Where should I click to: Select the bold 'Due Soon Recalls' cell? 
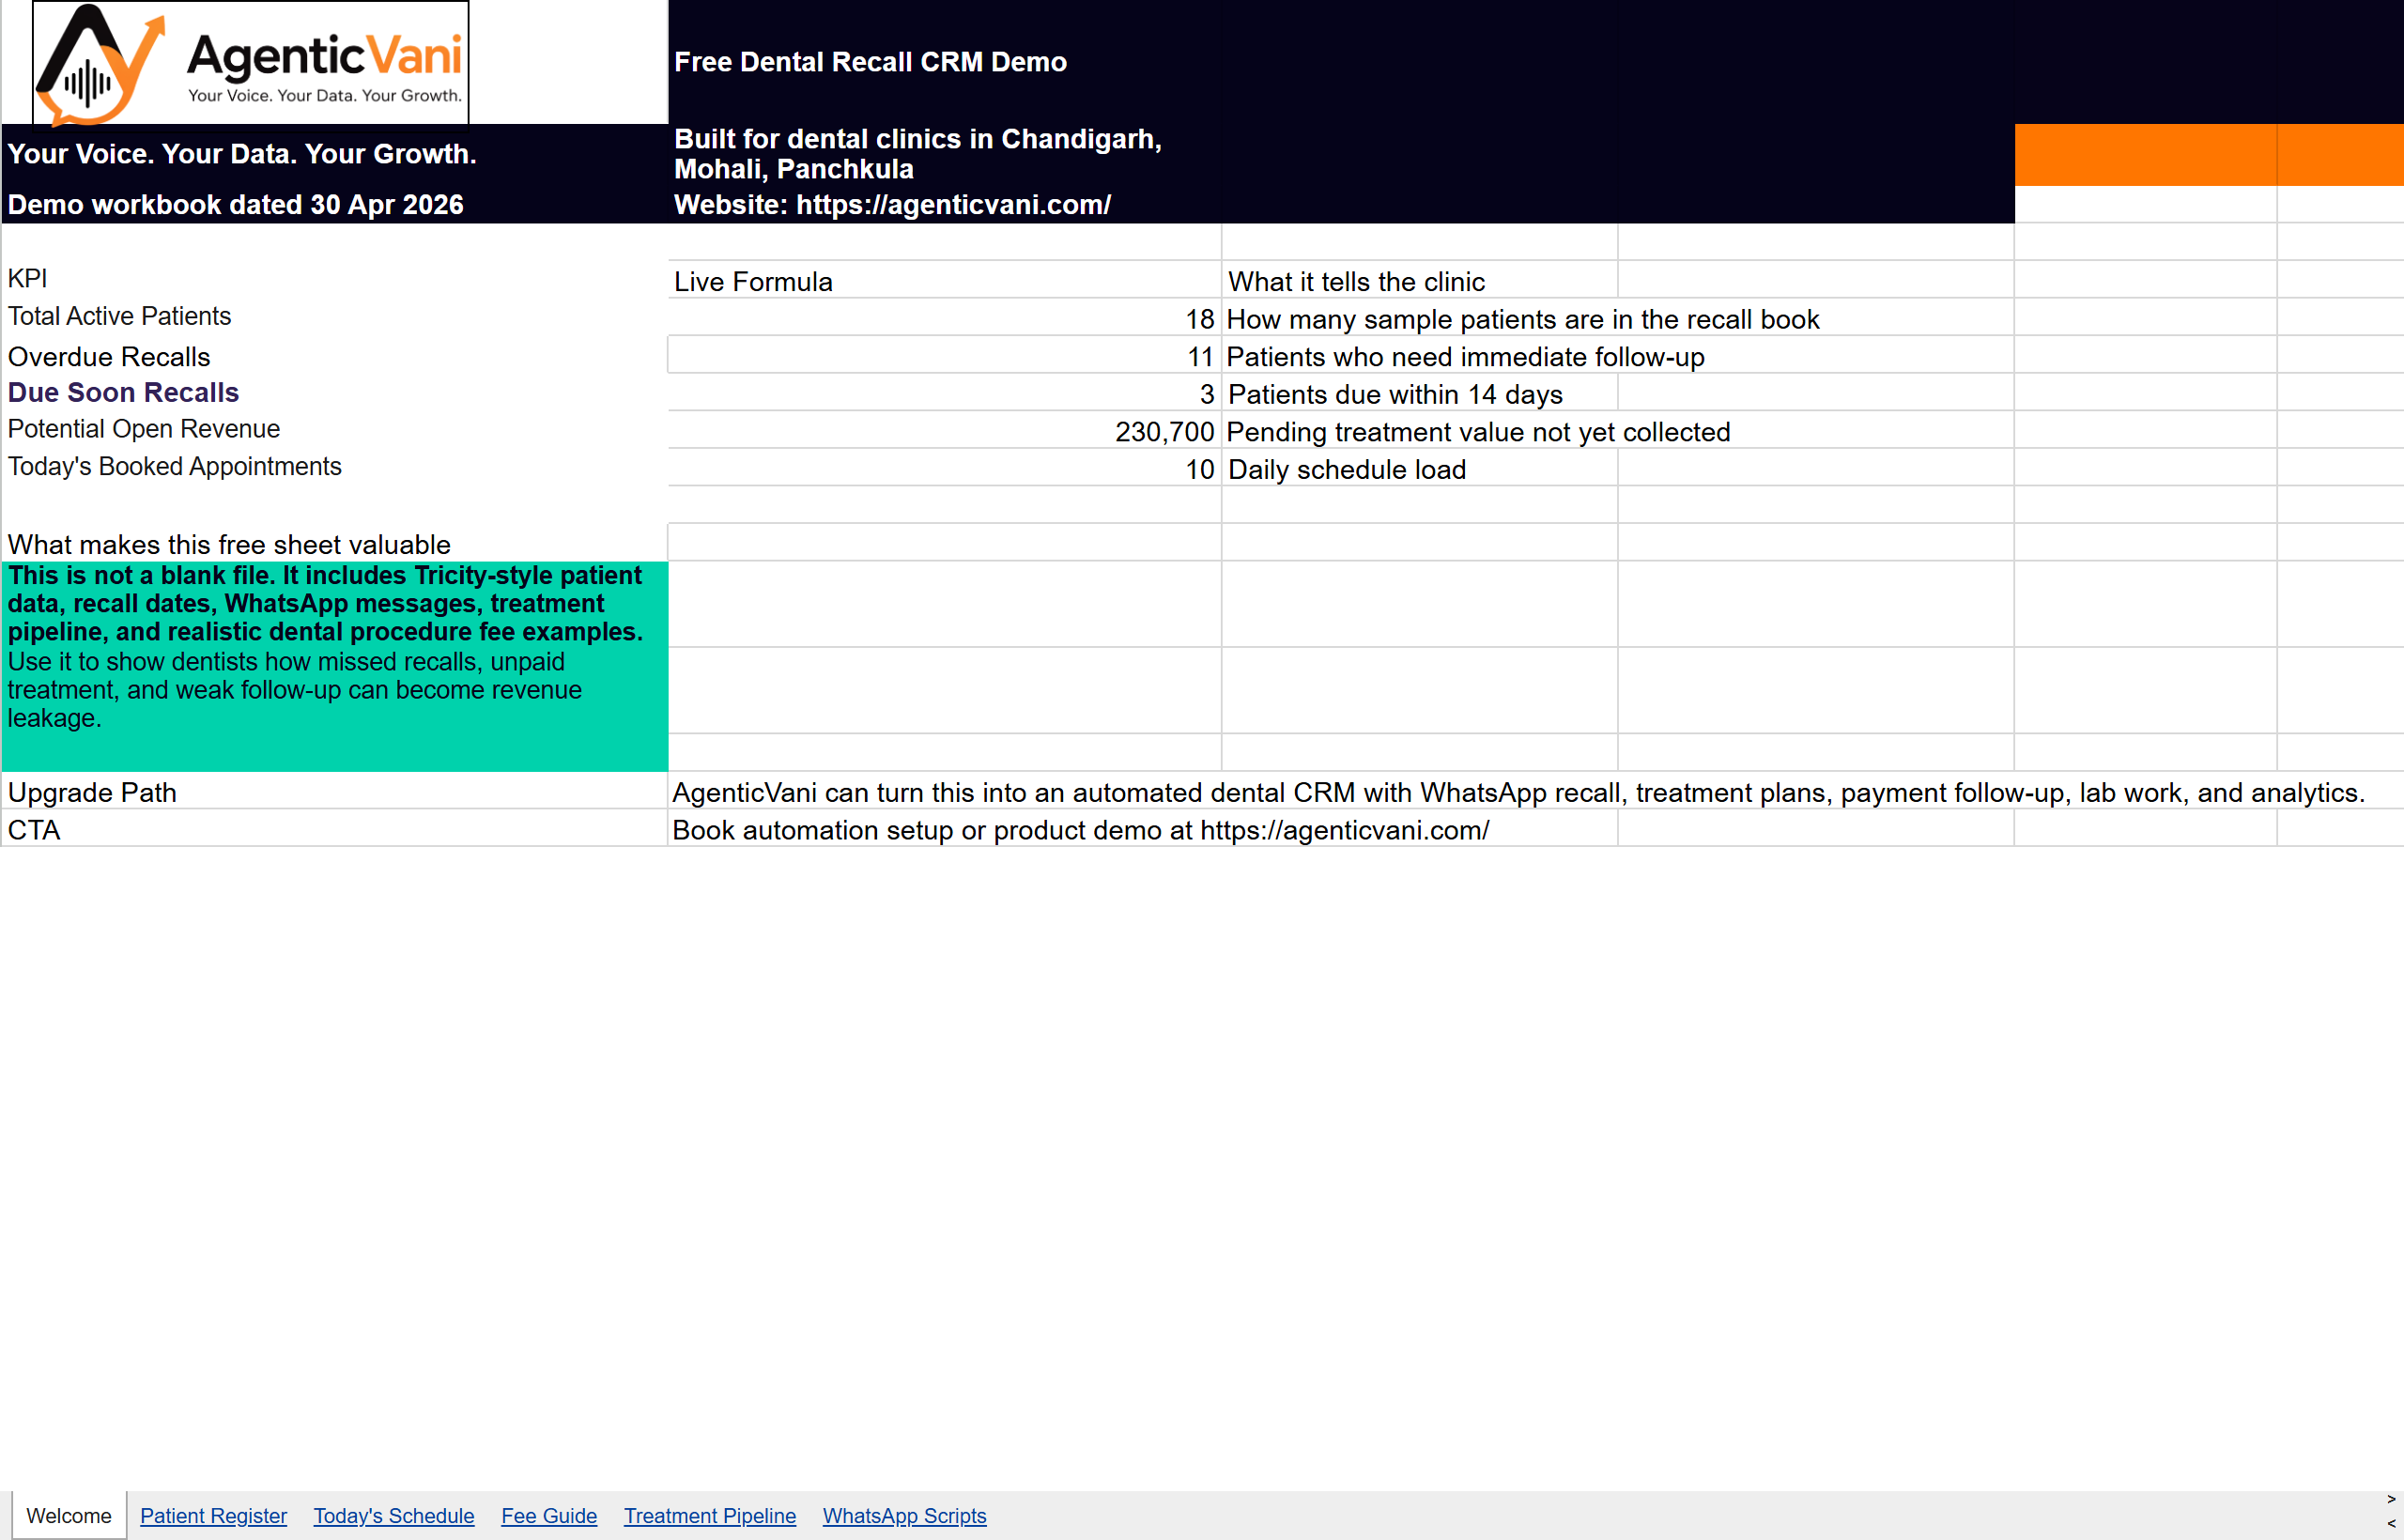pyautogui.click(x=335, y=392)
